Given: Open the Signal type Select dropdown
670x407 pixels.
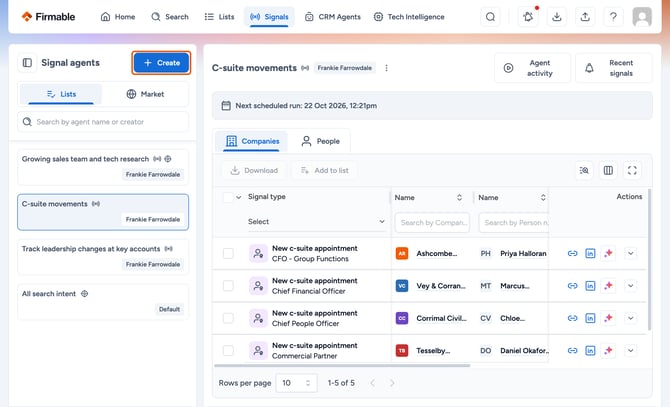Looking at the screenshot, I should [316, 222].
